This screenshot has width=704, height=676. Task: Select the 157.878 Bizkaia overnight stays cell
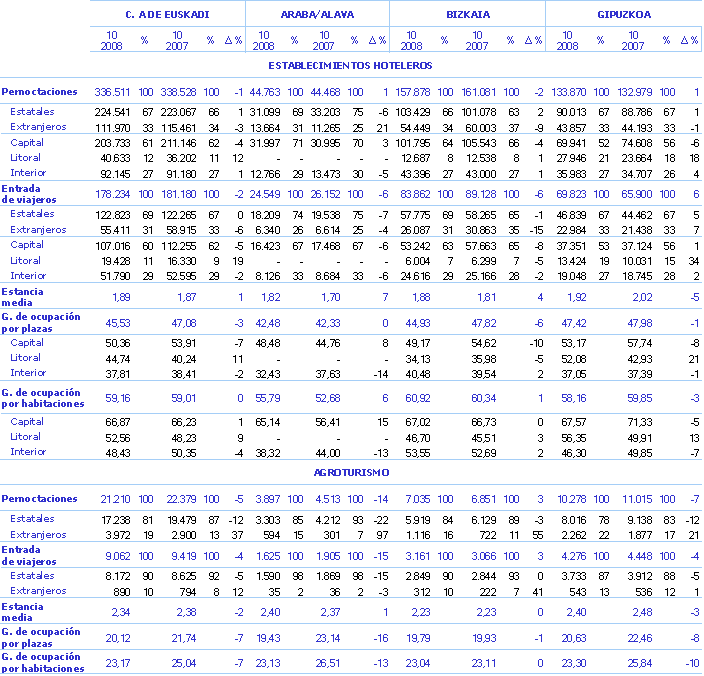(x=412, y=91)
